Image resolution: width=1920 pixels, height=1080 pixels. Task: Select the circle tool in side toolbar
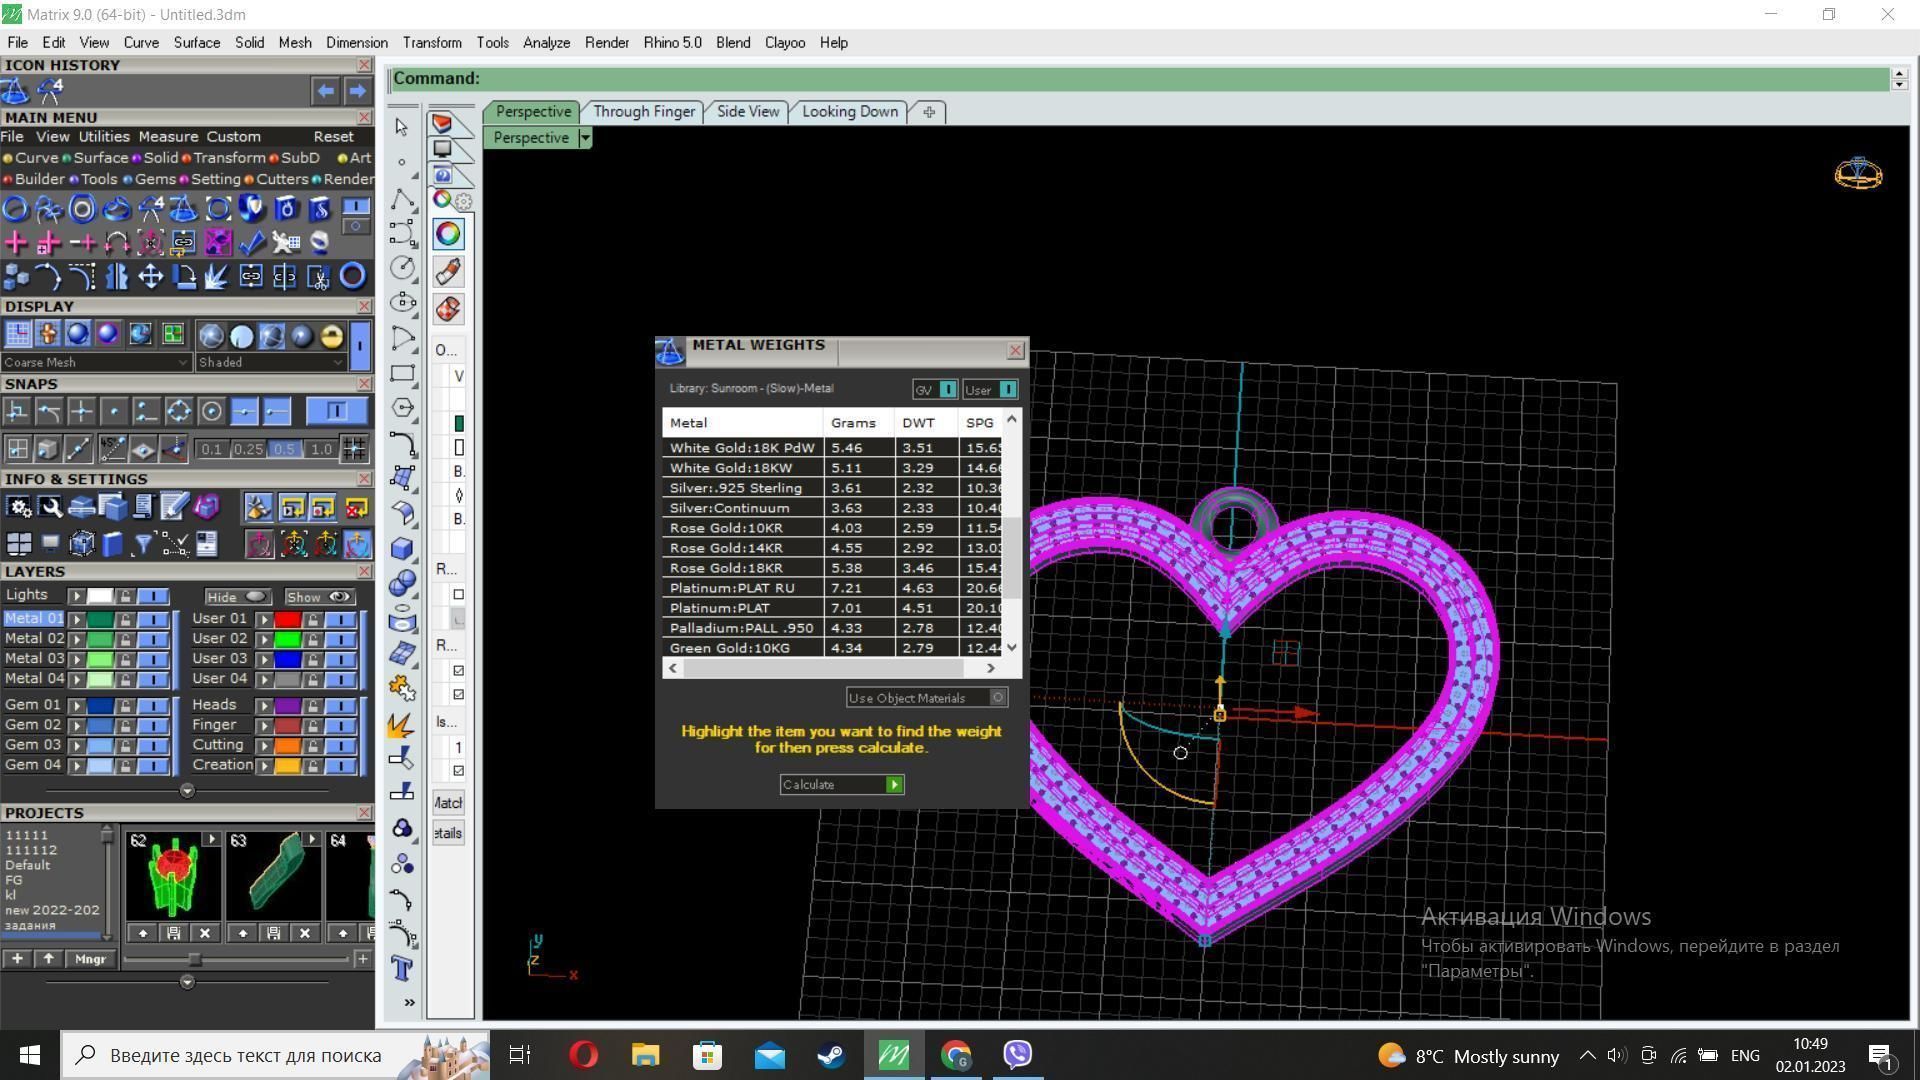click(402, 267)
